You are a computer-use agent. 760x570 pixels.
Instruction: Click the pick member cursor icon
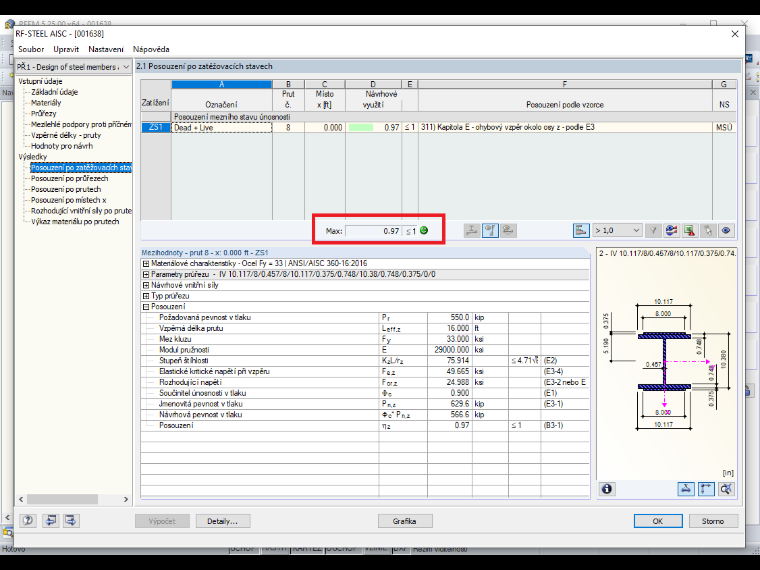(708, 231)
